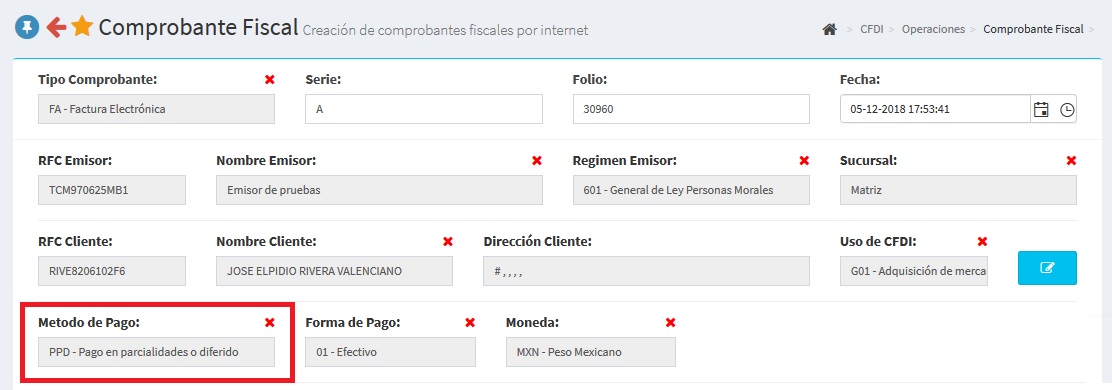Screen dimensions: 1112x390
Task: Clear the Sucursal field red X
Action: (x=1071, y=160)
